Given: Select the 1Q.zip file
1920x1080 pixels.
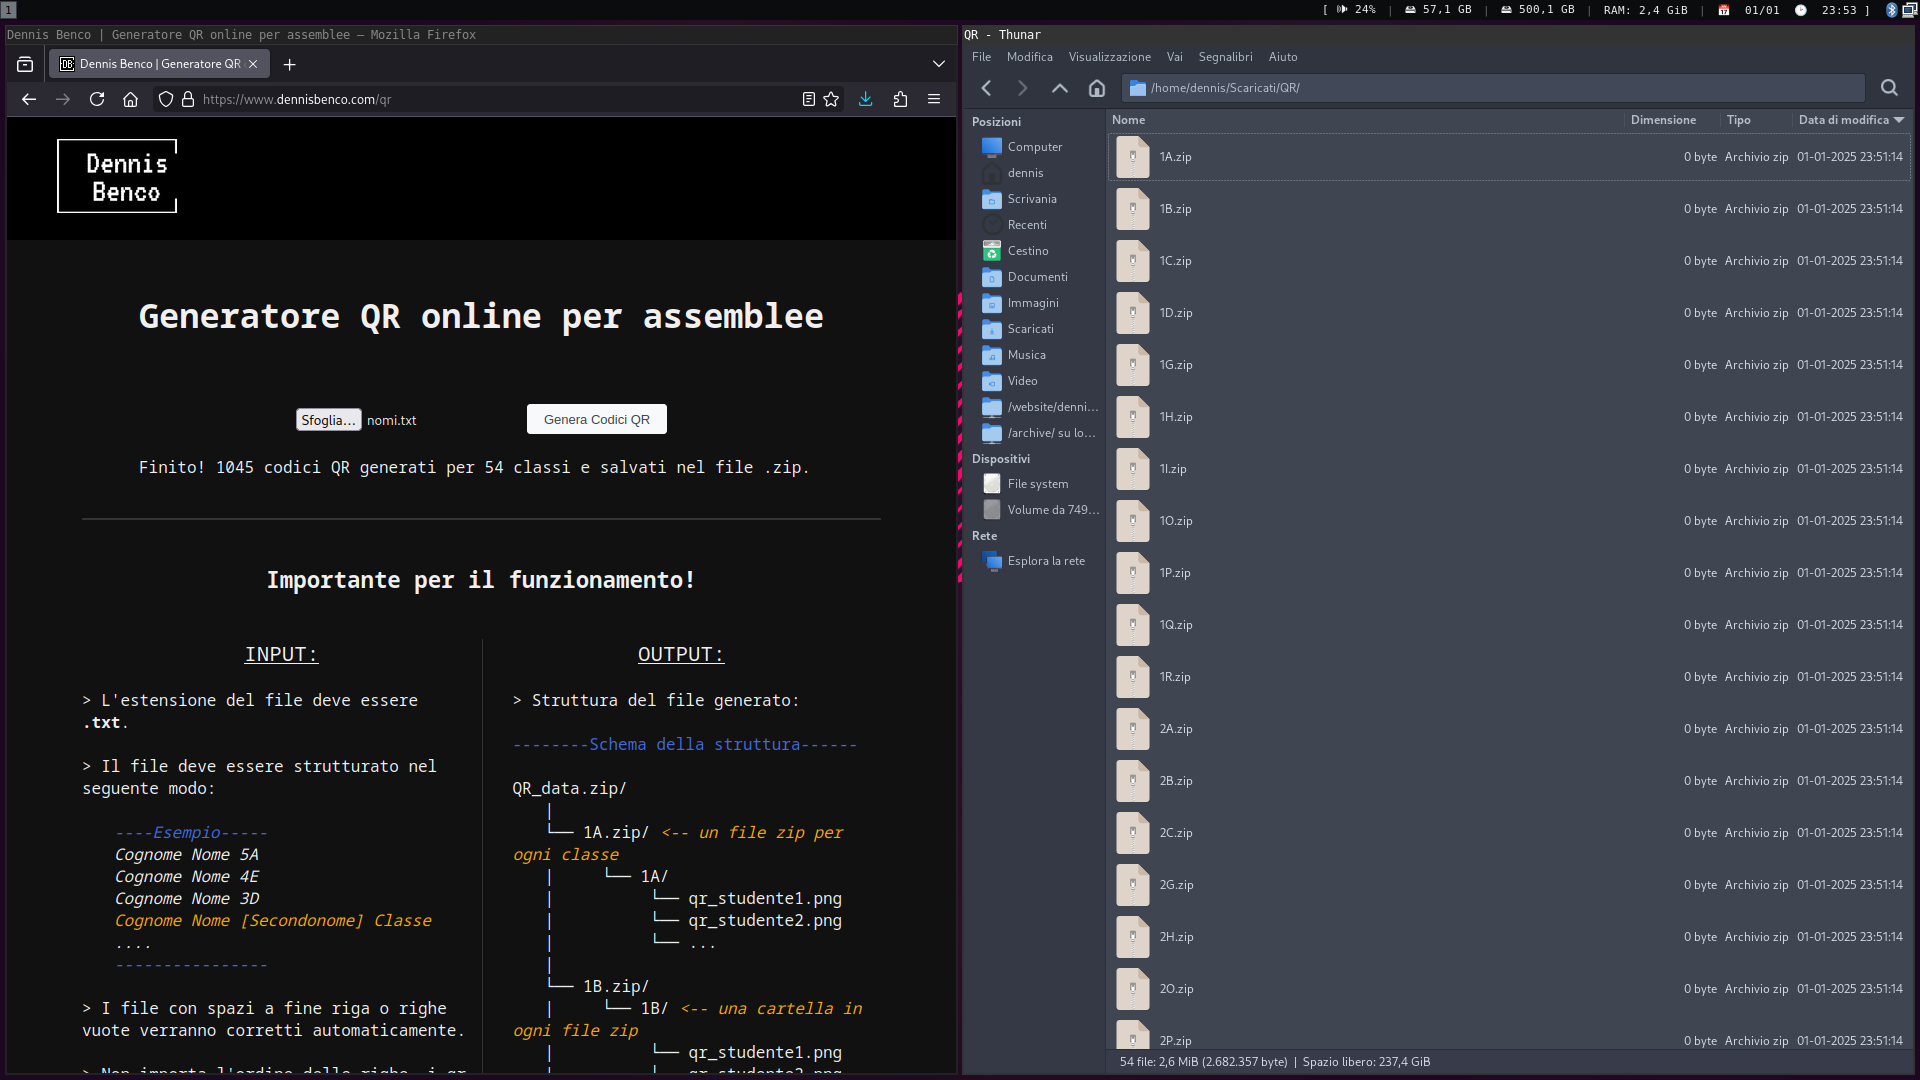Looking at the screenshot, I should point(1509,625).
